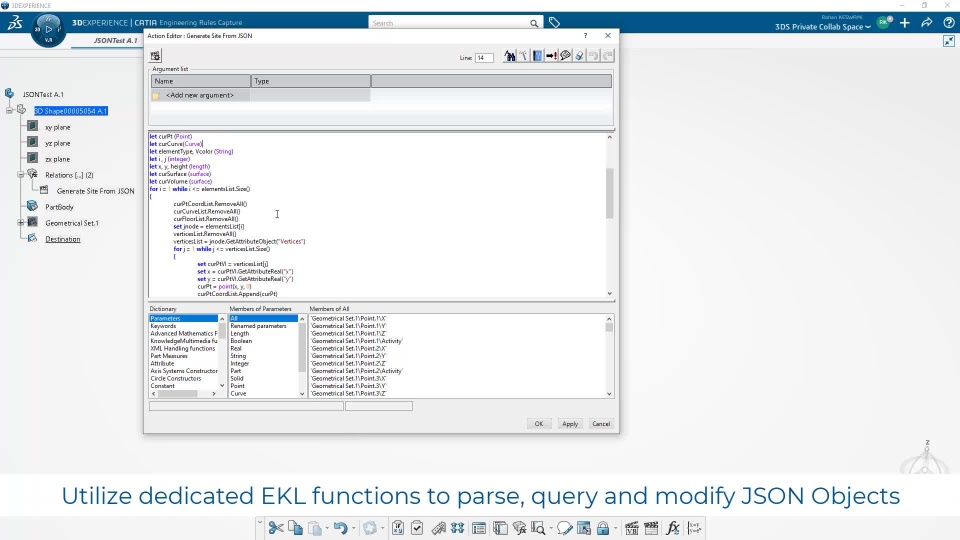The height and width of the screenshot is (540, 960).
Task: Select Part Measures in Dictionary list
Action: (x=169, y=356)
